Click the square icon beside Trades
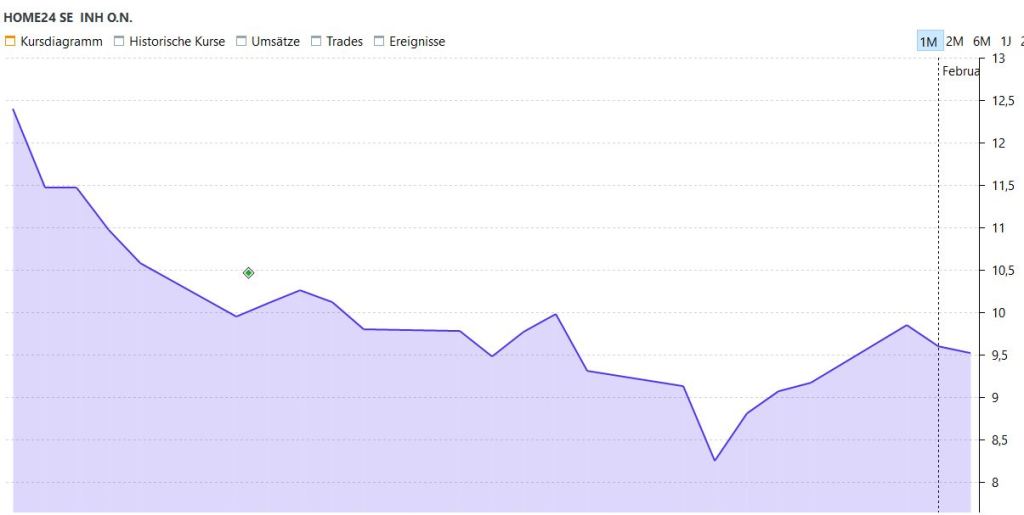This screenshot has width=1024, height=515. click(316, 41)
